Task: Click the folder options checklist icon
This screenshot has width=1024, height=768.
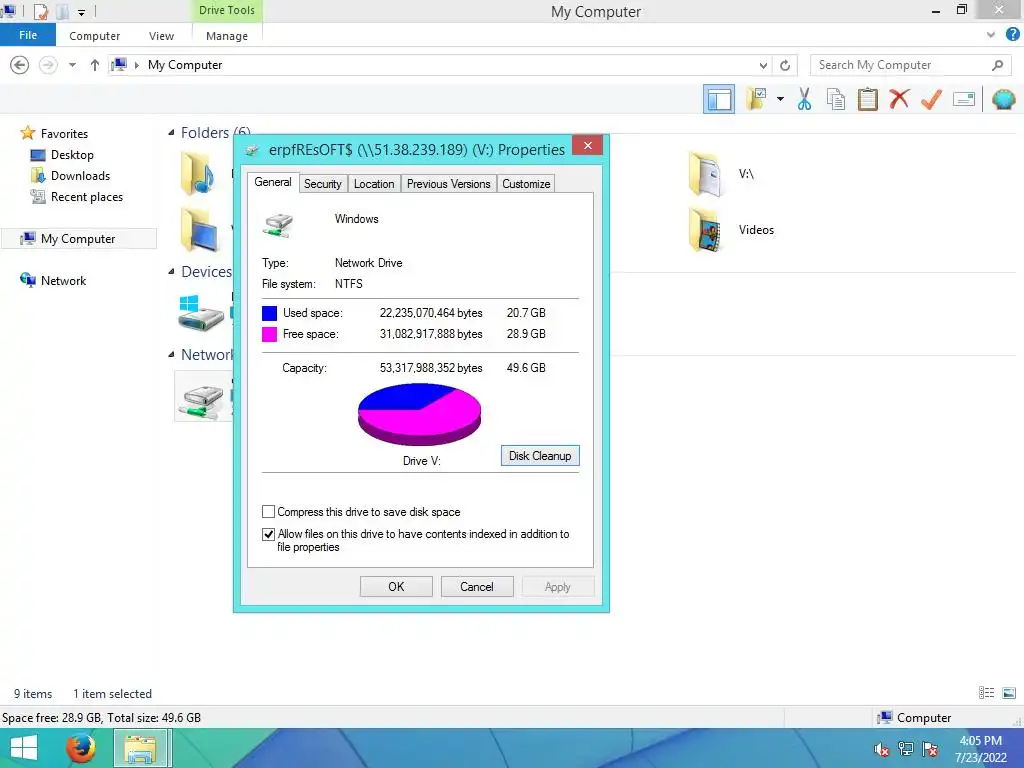Action: 756,99
